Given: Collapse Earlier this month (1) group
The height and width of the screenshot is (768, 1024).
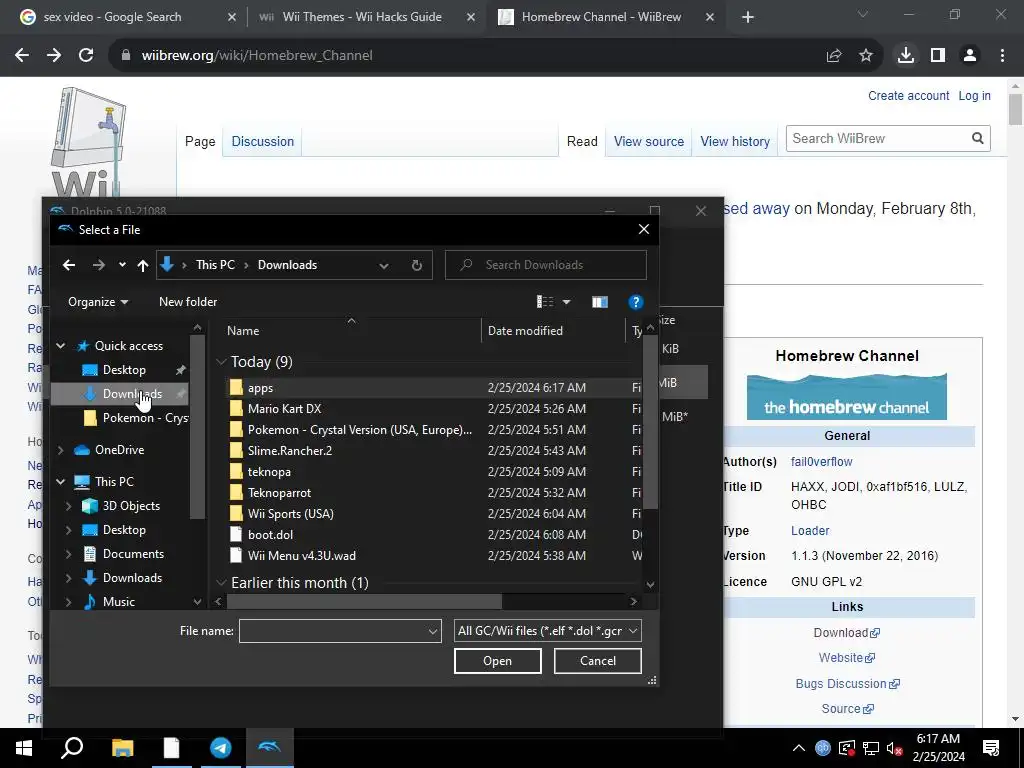Looking at the screenshot, I should 221,583.
